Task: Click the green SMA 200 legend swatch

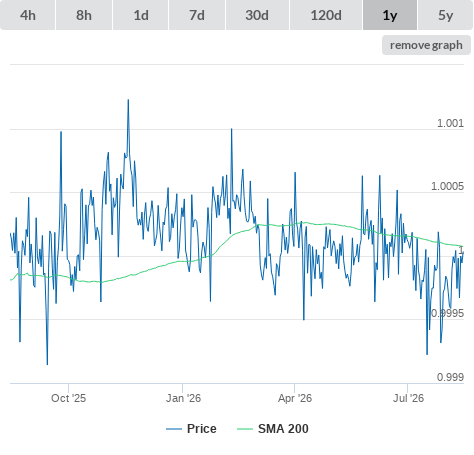Action: point(245,429)
